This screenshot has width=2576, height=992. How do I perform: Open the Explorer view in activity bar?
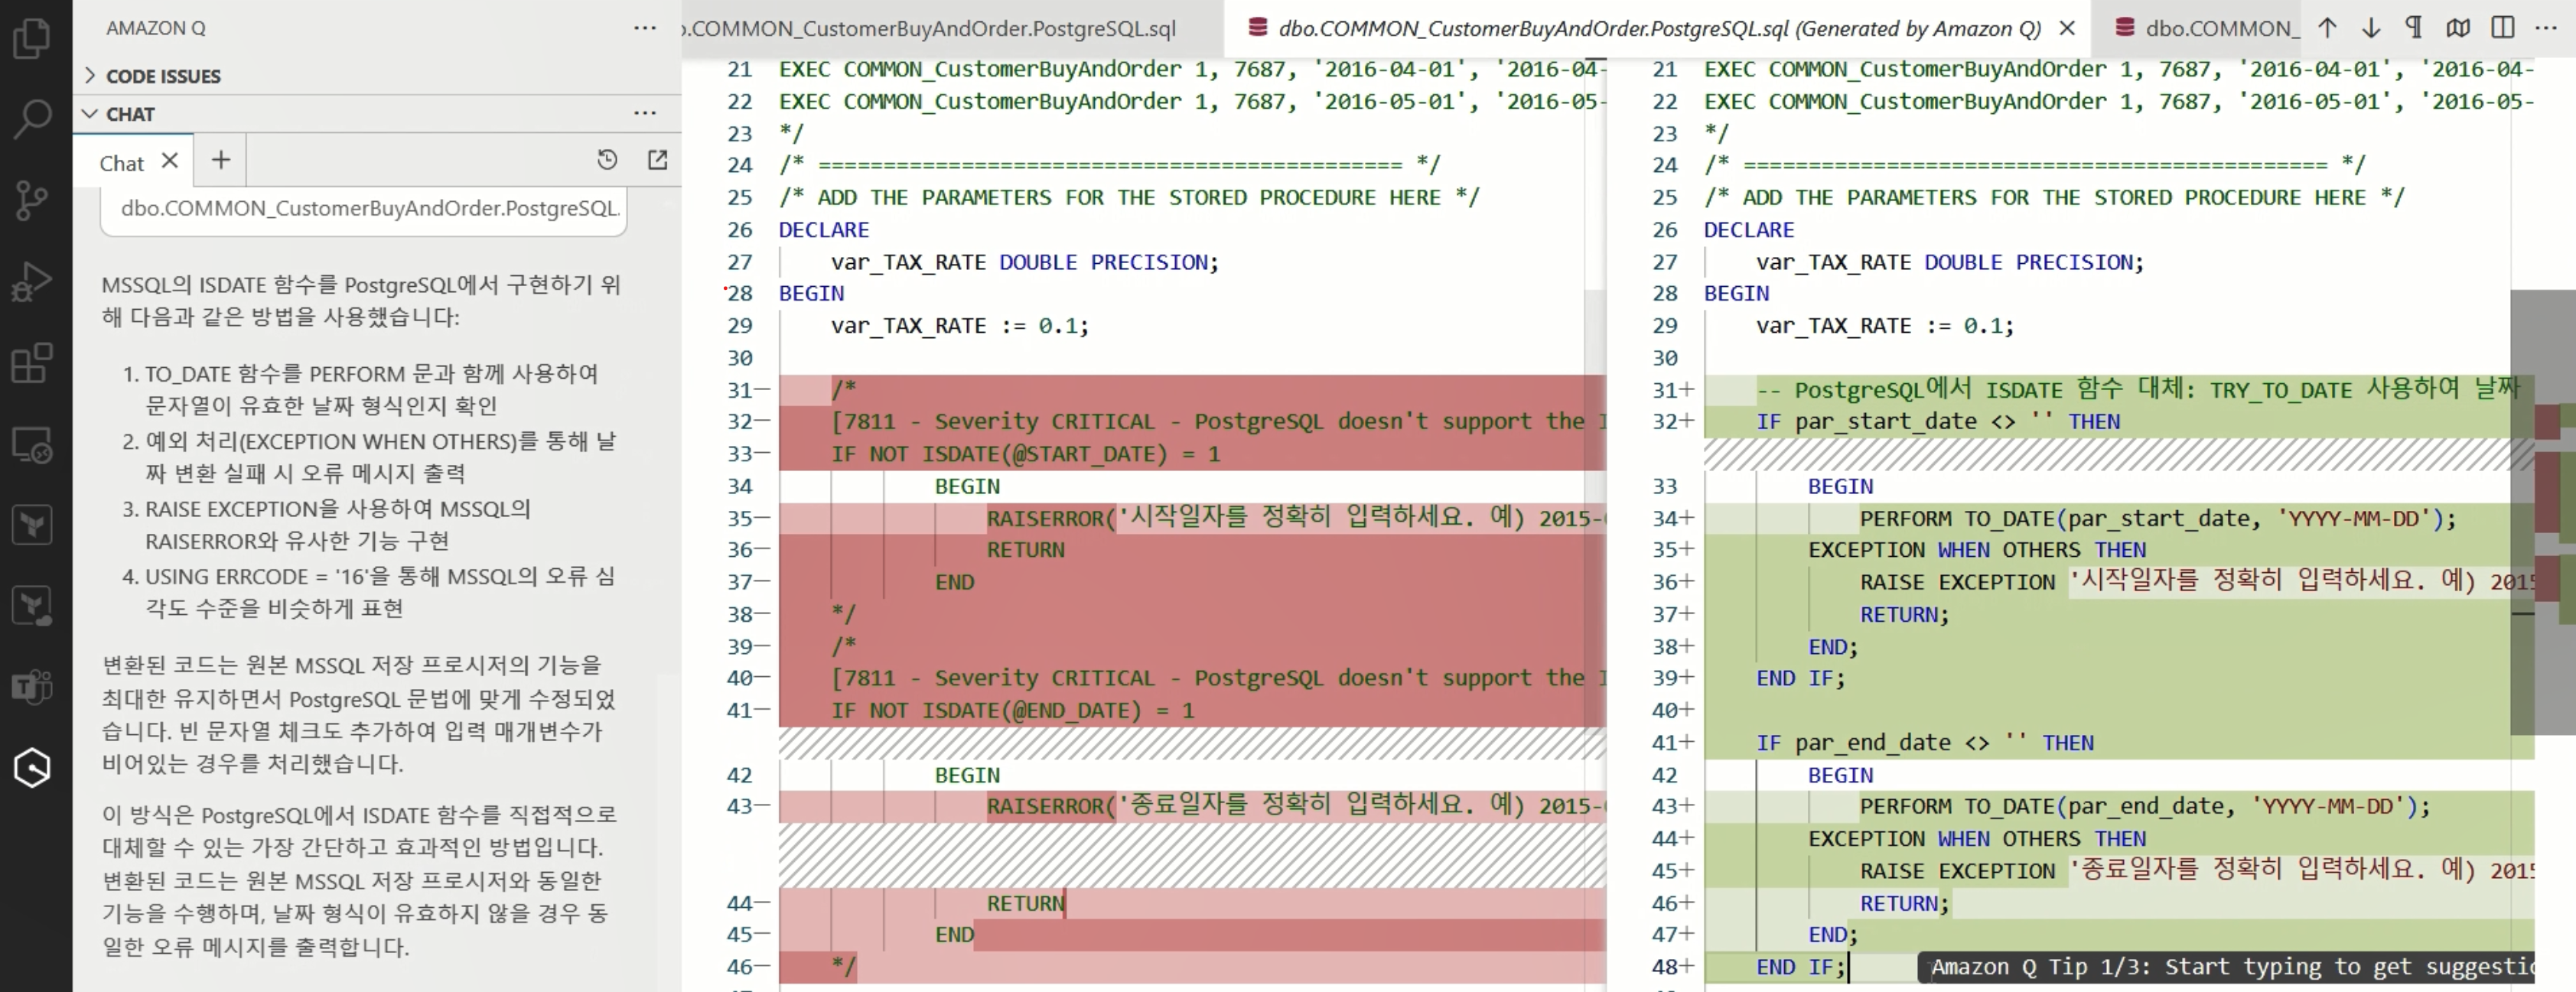click(x=32, y=38)
